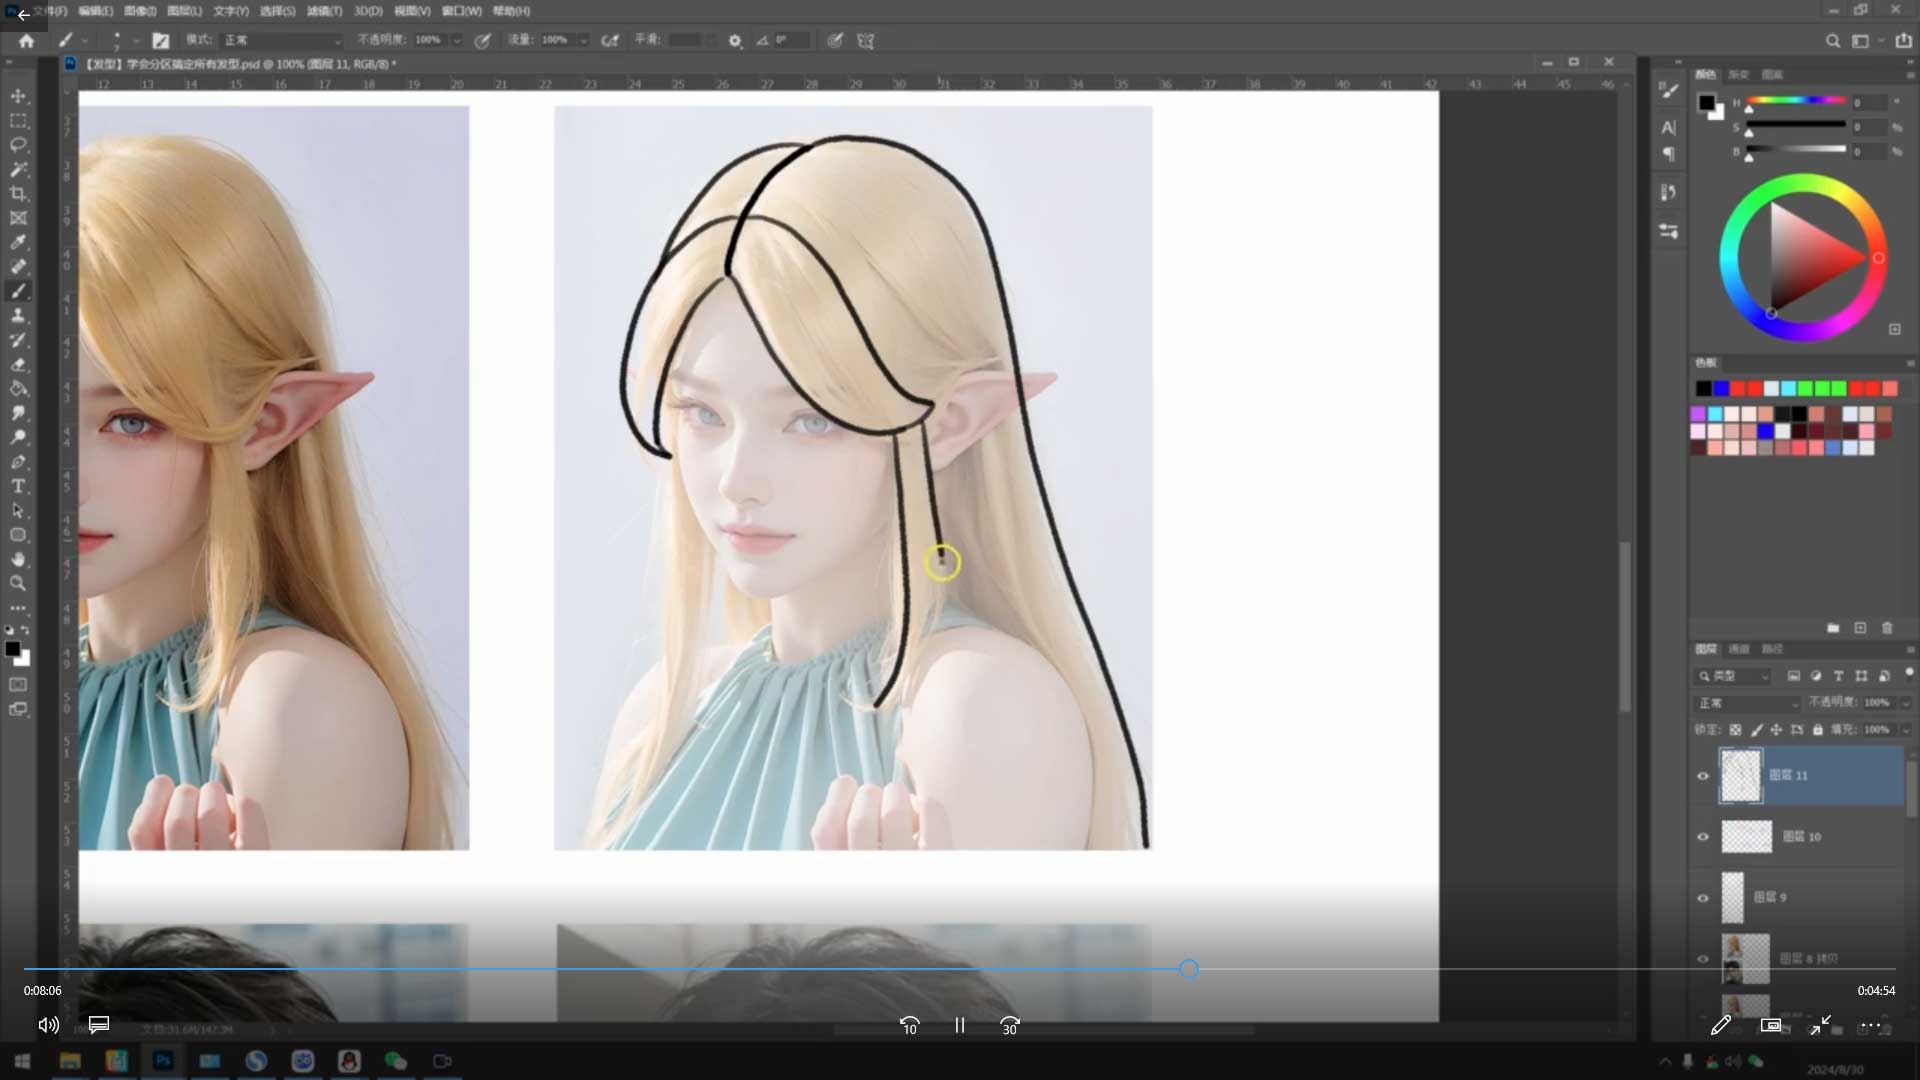
Task: Select the Eyedropper tool
Action: [18, 242]
